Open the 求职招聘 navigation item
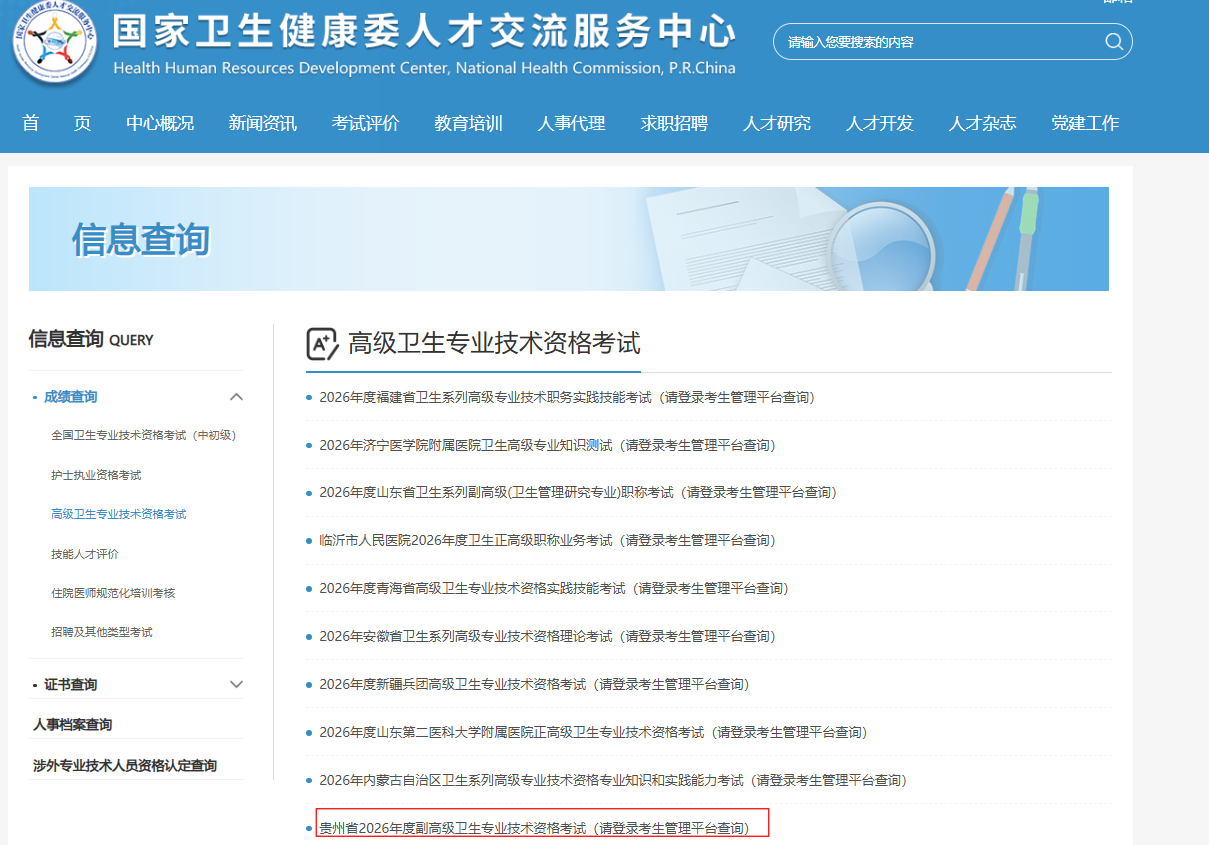1209x845 pixels. pyautogui.click(x=674, y=123)
